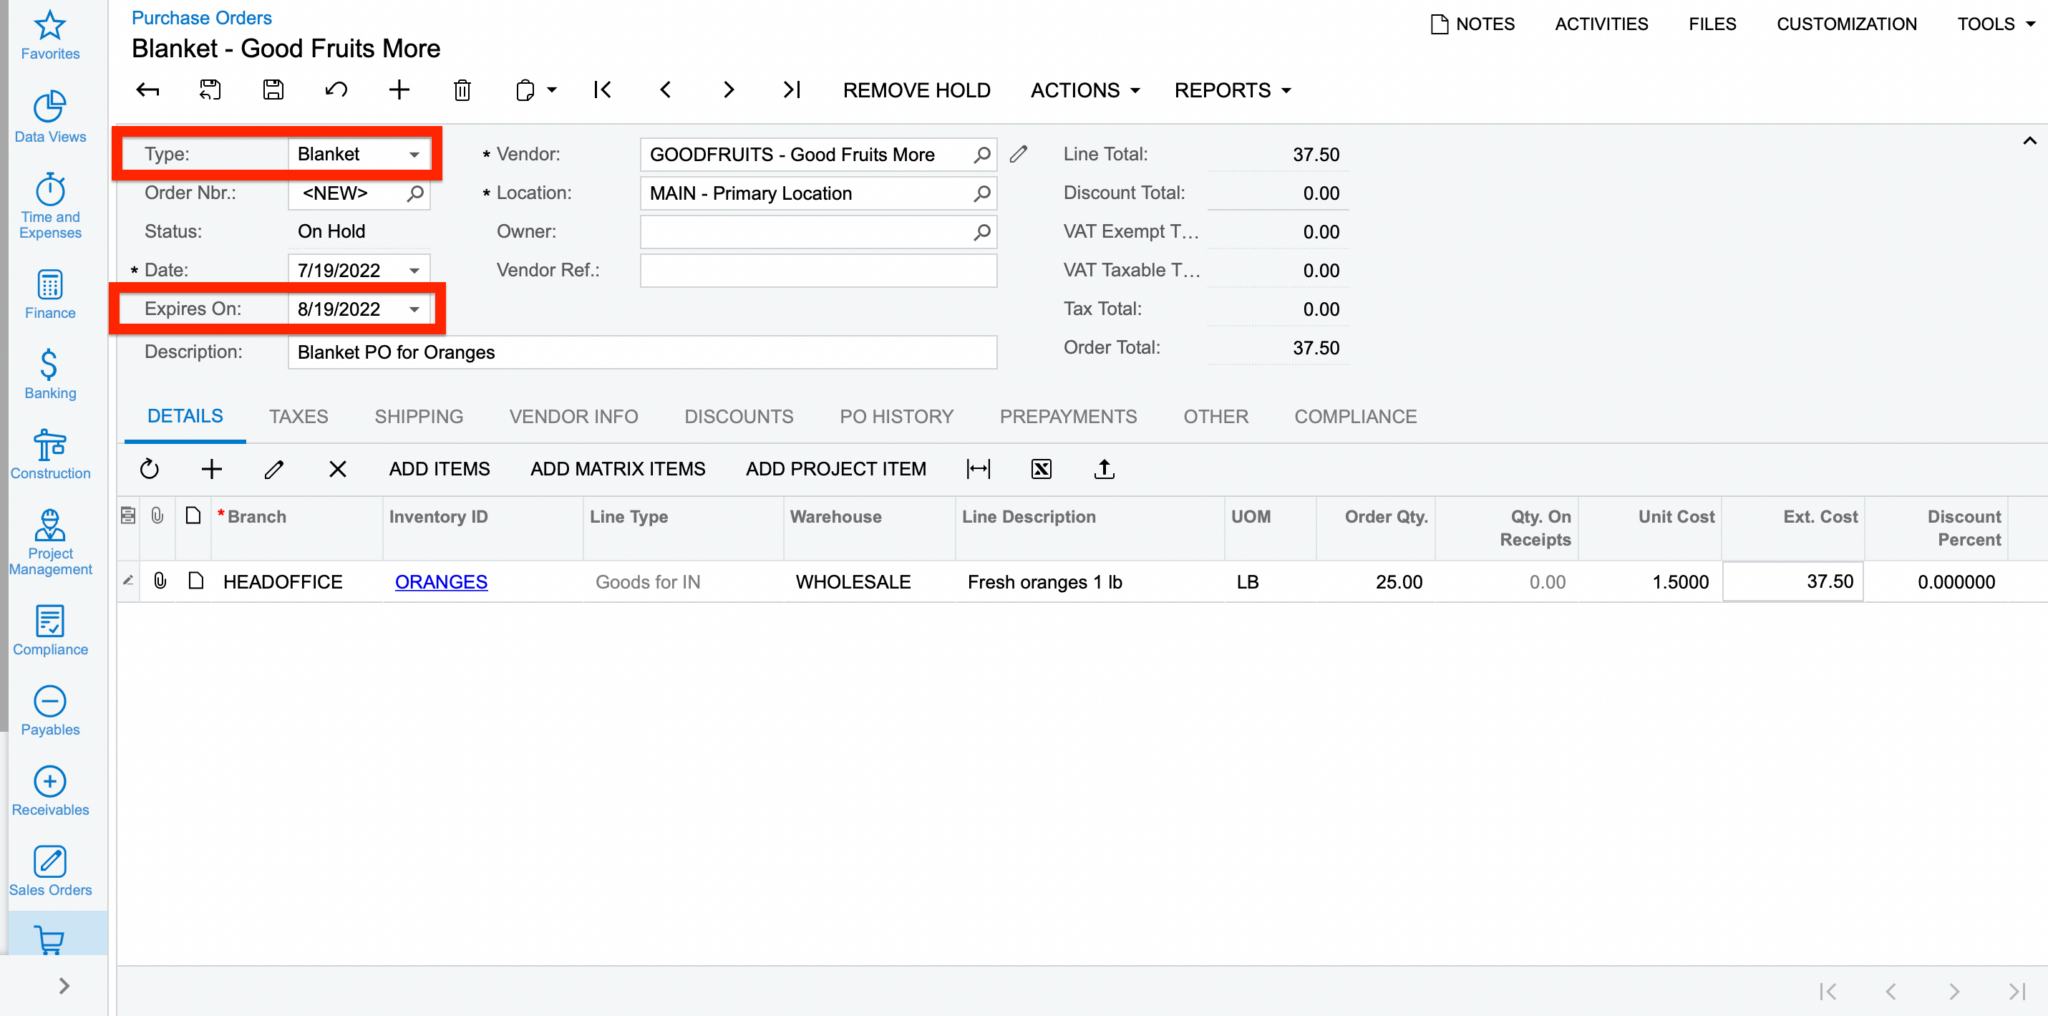This screenshot has width=2048, height=1016.
Task: Expand the Actions menu
Action: 1084,90
